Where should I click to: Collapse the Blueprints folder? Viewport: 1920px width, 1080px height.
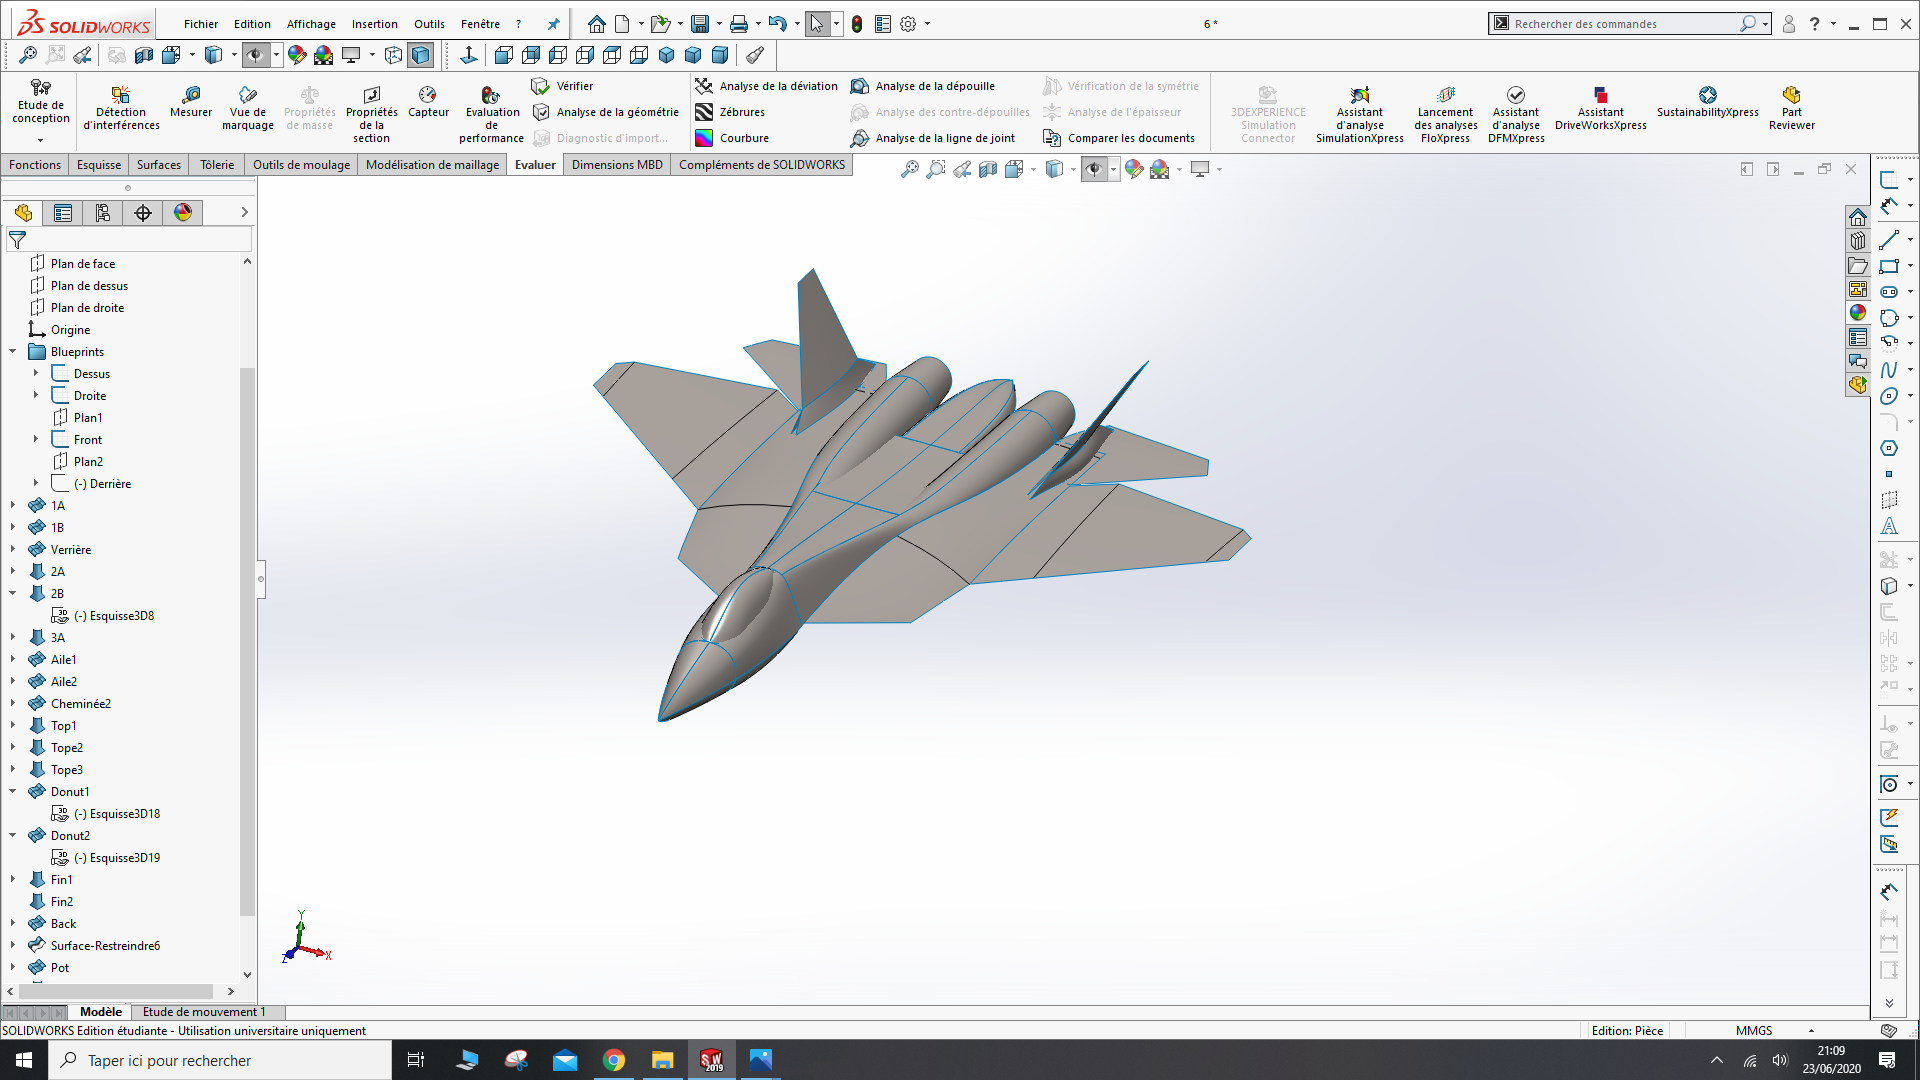pyautogui.click(x=13, y=351)
